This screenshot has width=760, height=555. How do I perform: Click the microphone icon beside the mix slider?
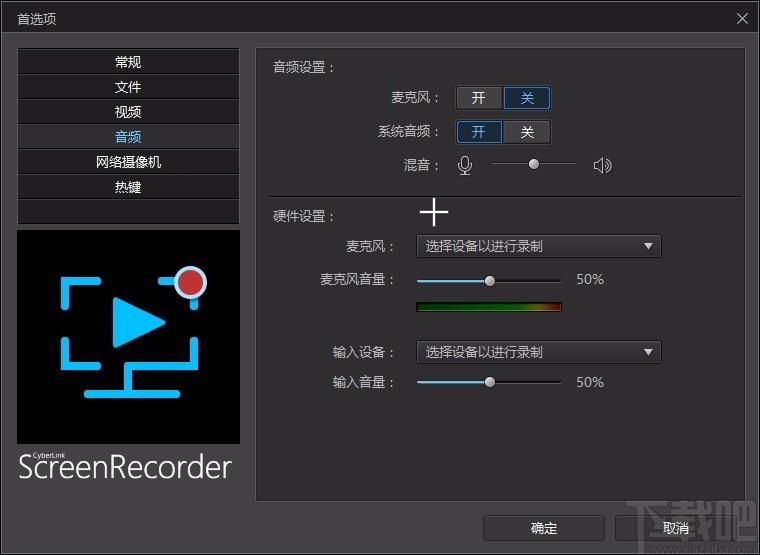click(x=464, y=165)
